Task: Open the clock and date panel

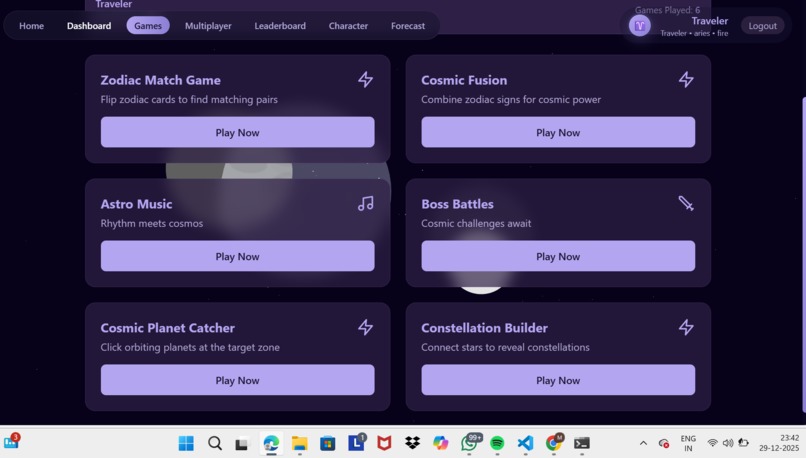Action: [779, 443]
